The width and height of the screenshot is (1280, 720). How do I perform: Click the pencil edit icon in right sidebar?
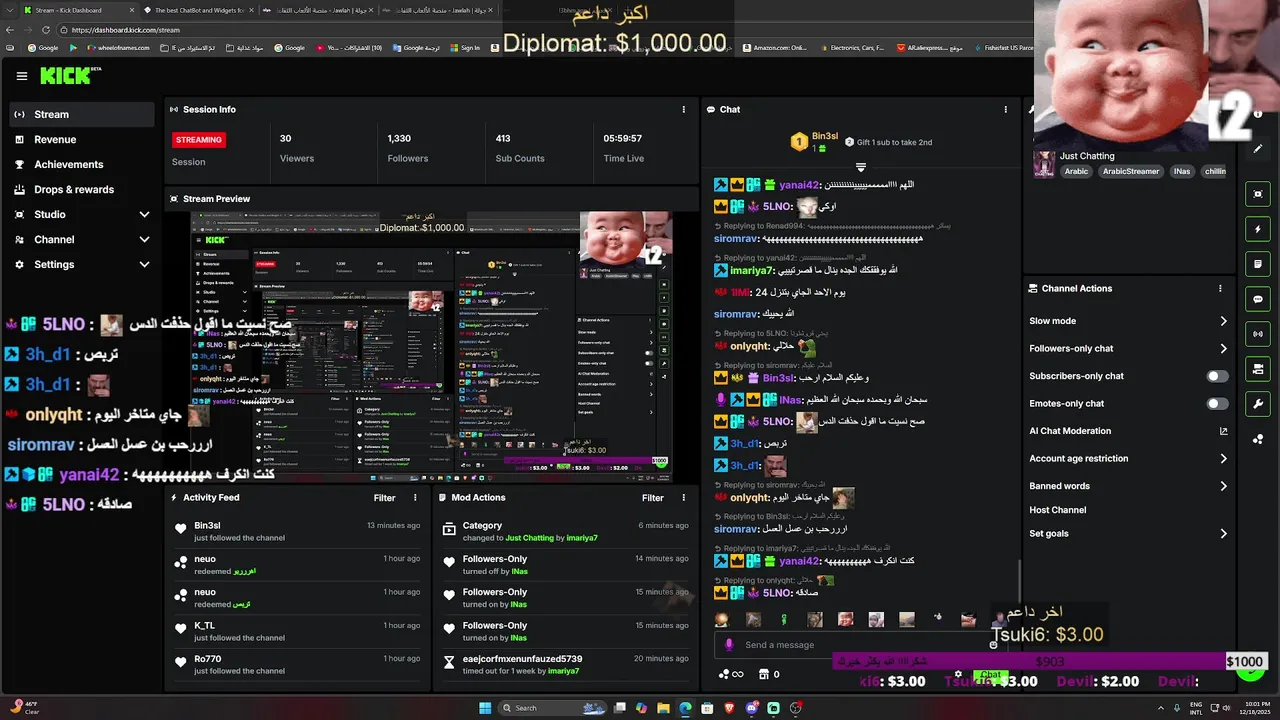[1258, 149]
